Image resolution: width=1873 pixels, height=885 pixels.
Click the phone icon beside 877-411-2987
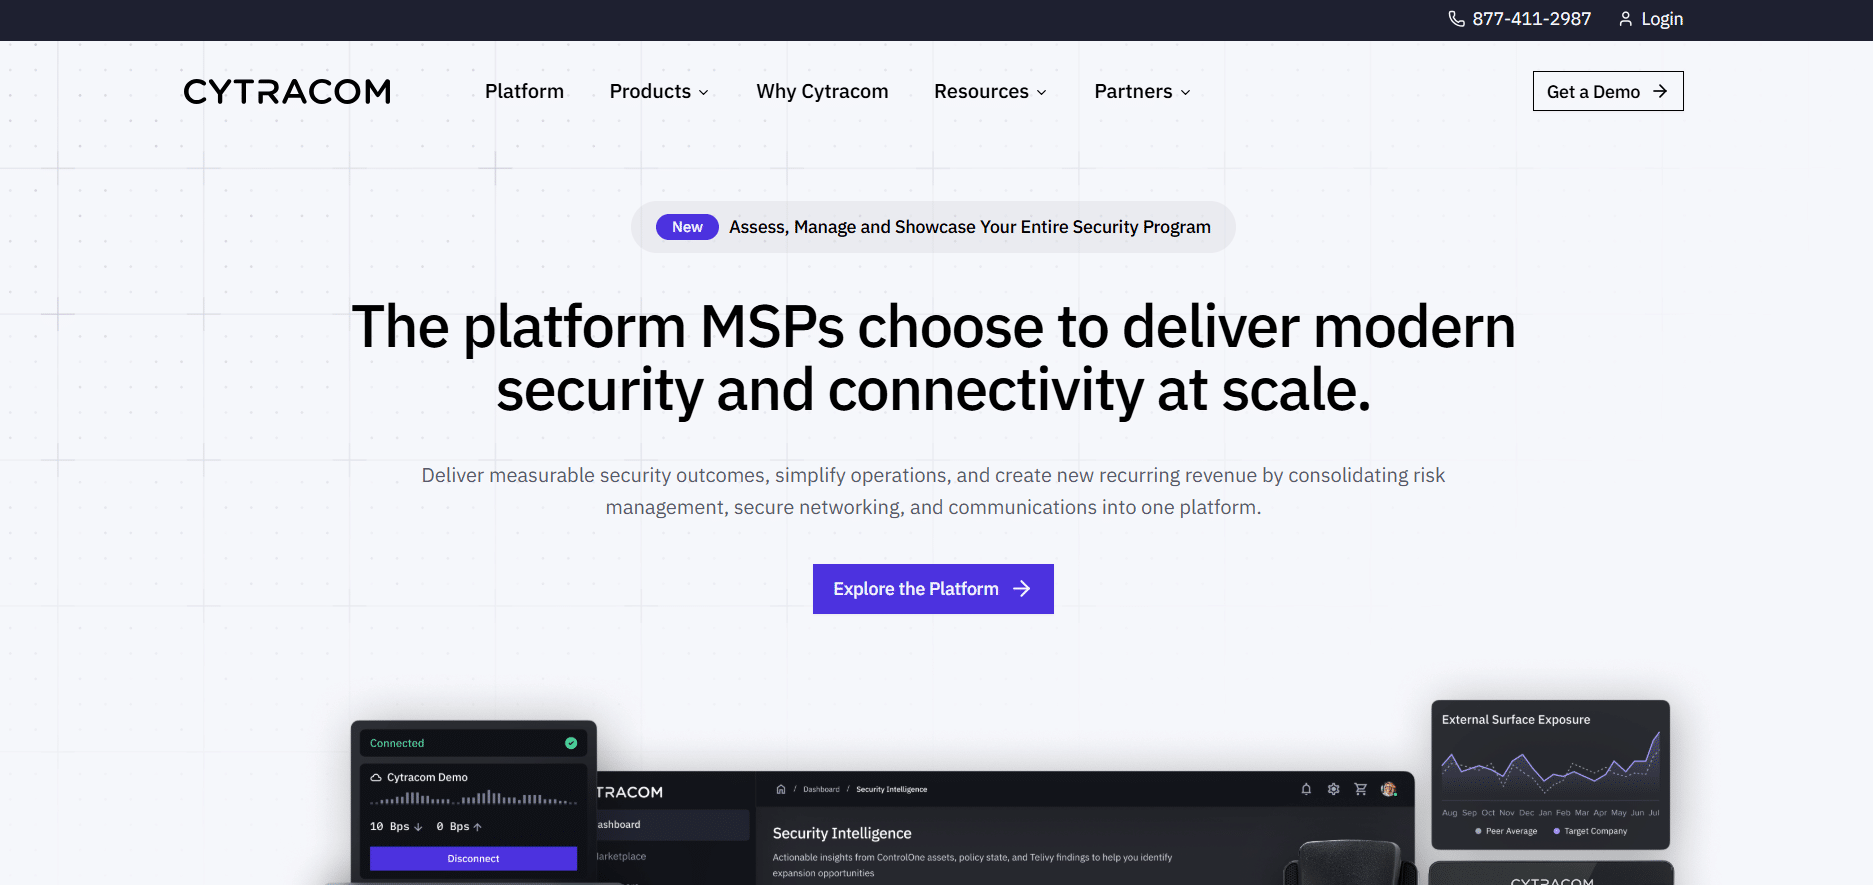1456,19
